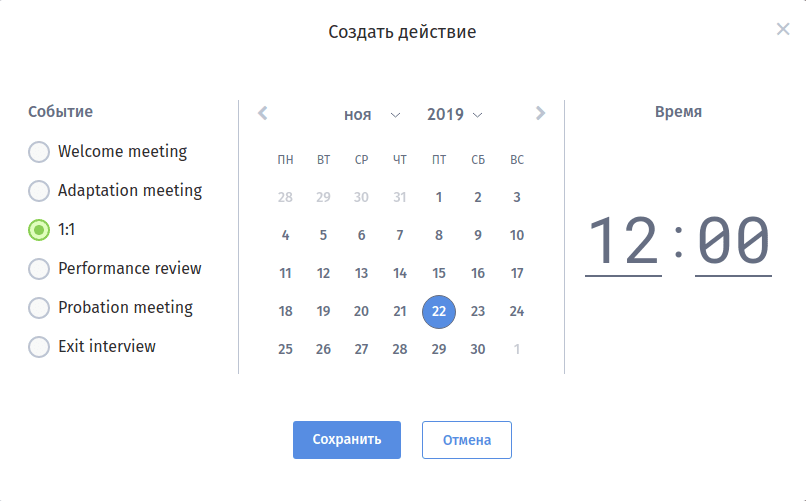806x501 pixels.
Task: Click the minutes field showing 00
Action: click(x=733, y=242)
